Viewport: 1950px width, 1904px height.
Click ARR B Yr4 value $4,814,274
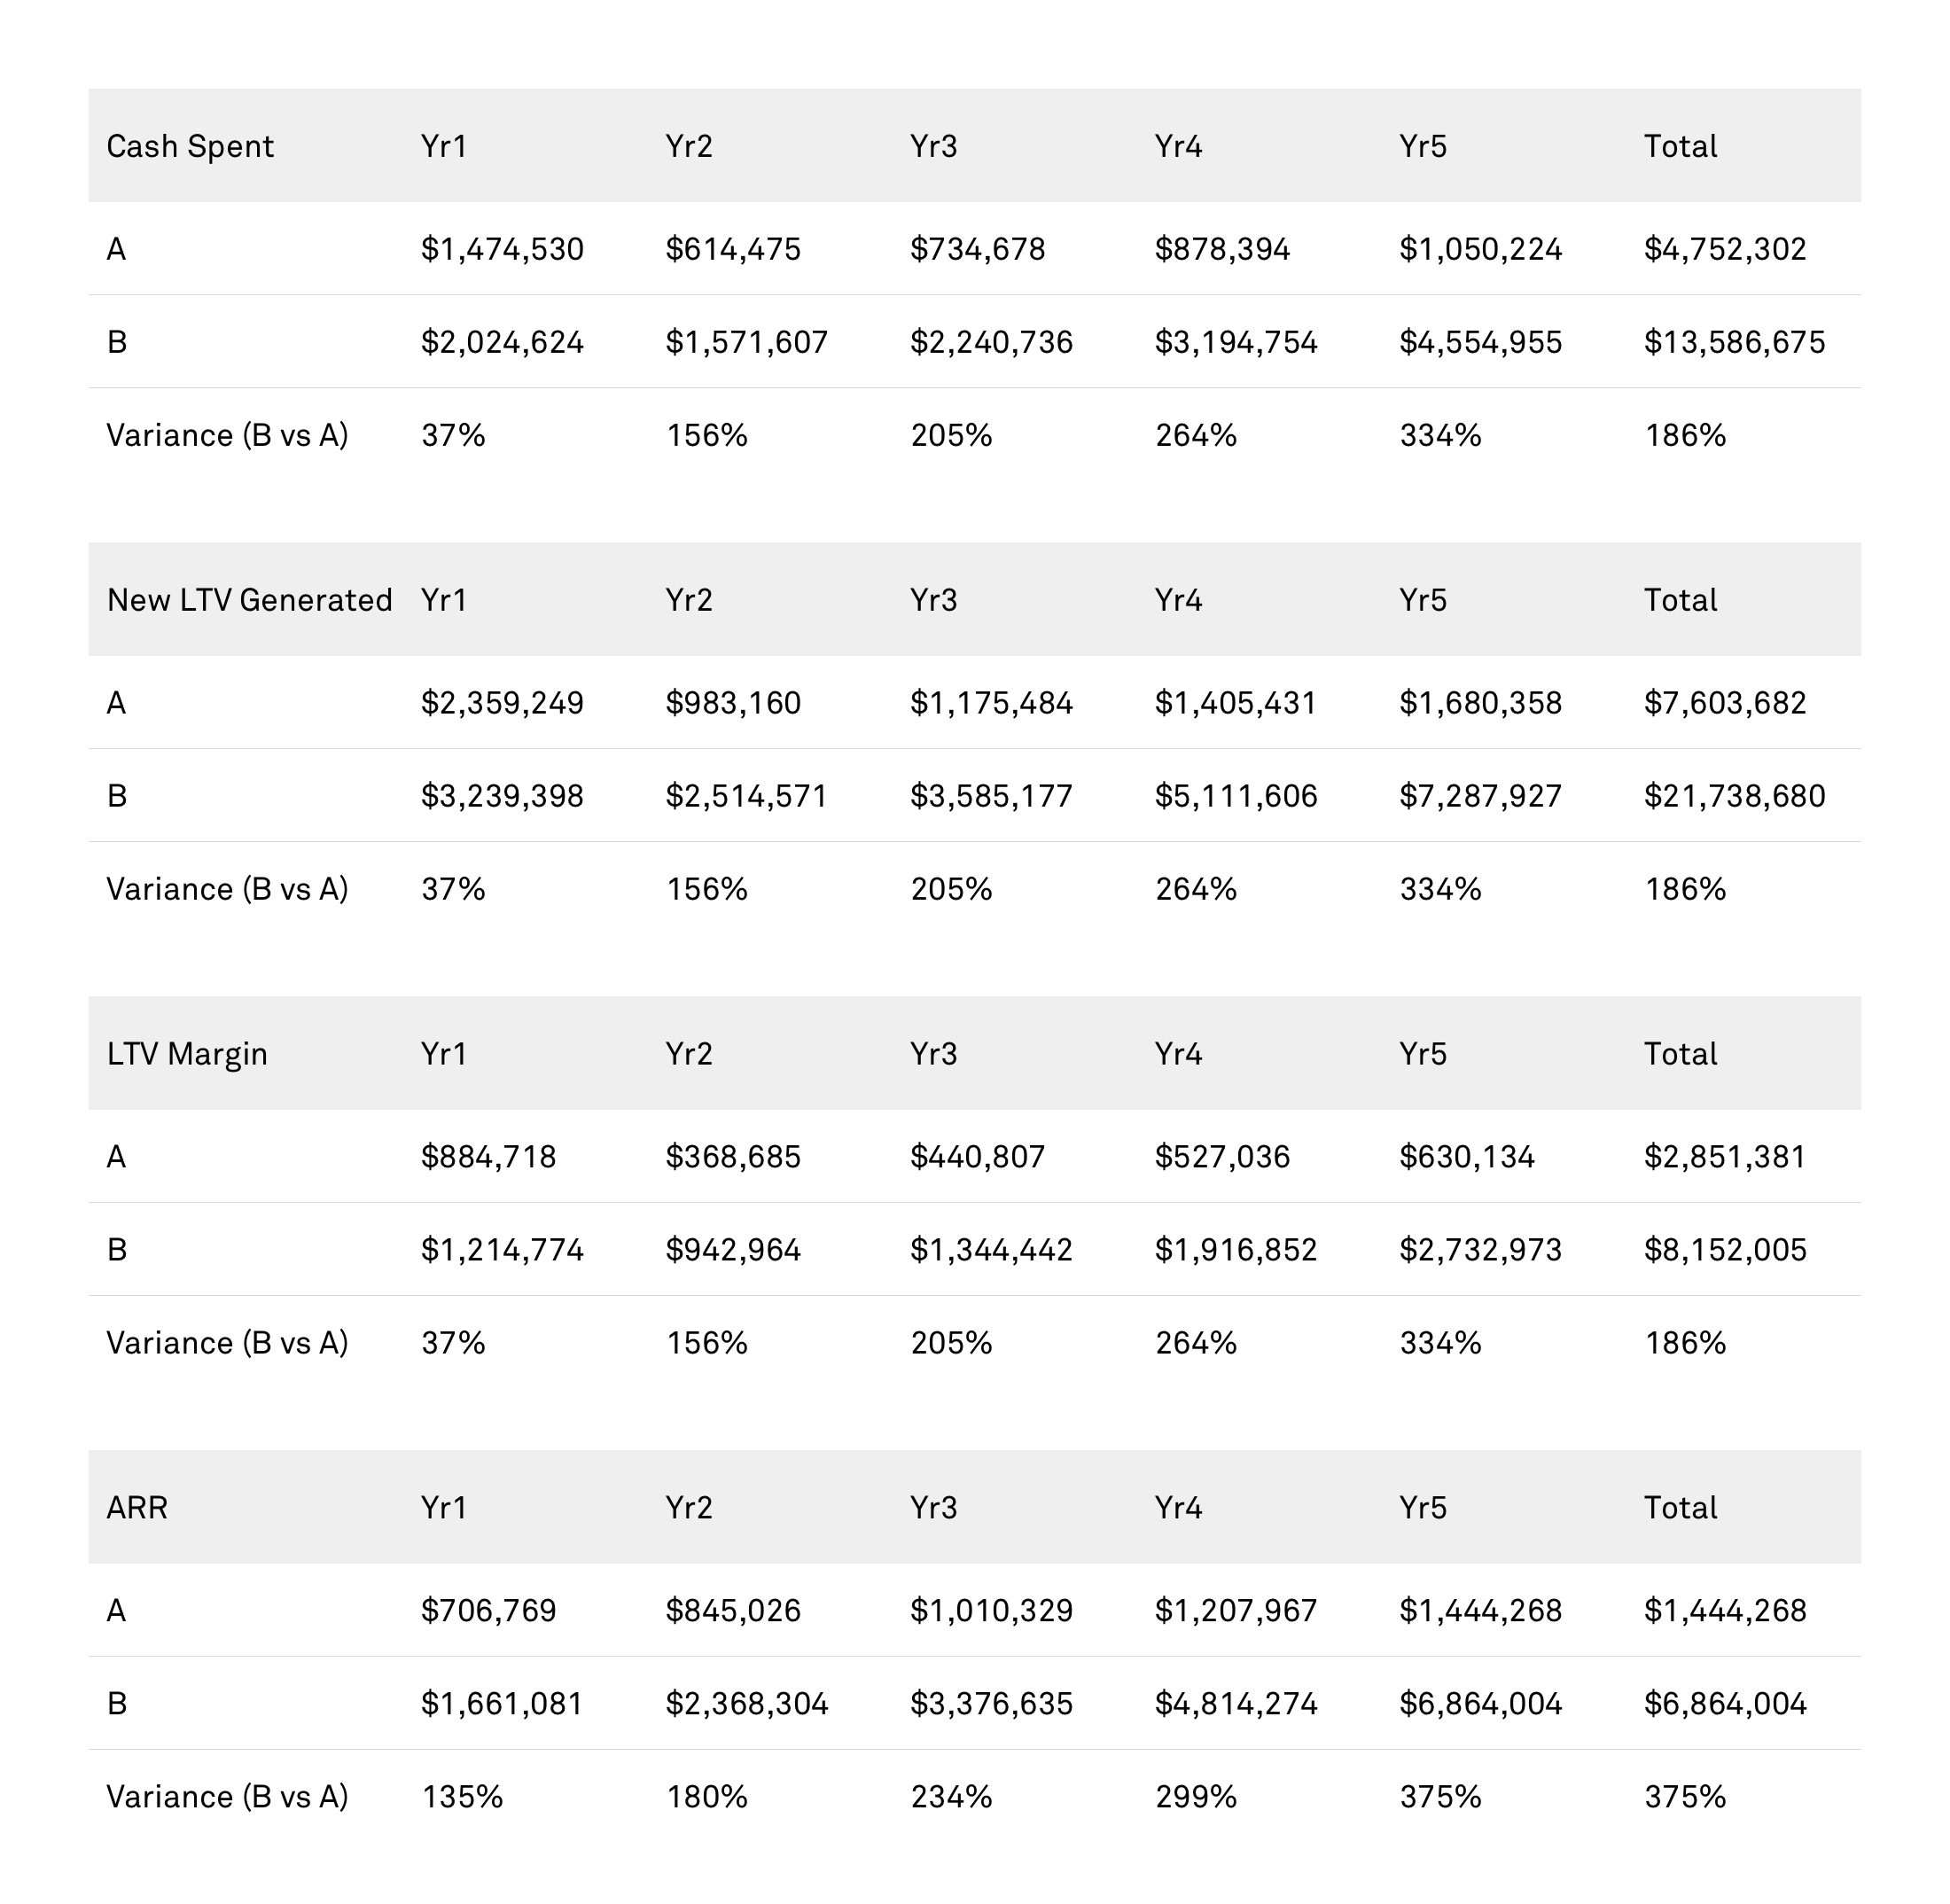(1236, 1704)
